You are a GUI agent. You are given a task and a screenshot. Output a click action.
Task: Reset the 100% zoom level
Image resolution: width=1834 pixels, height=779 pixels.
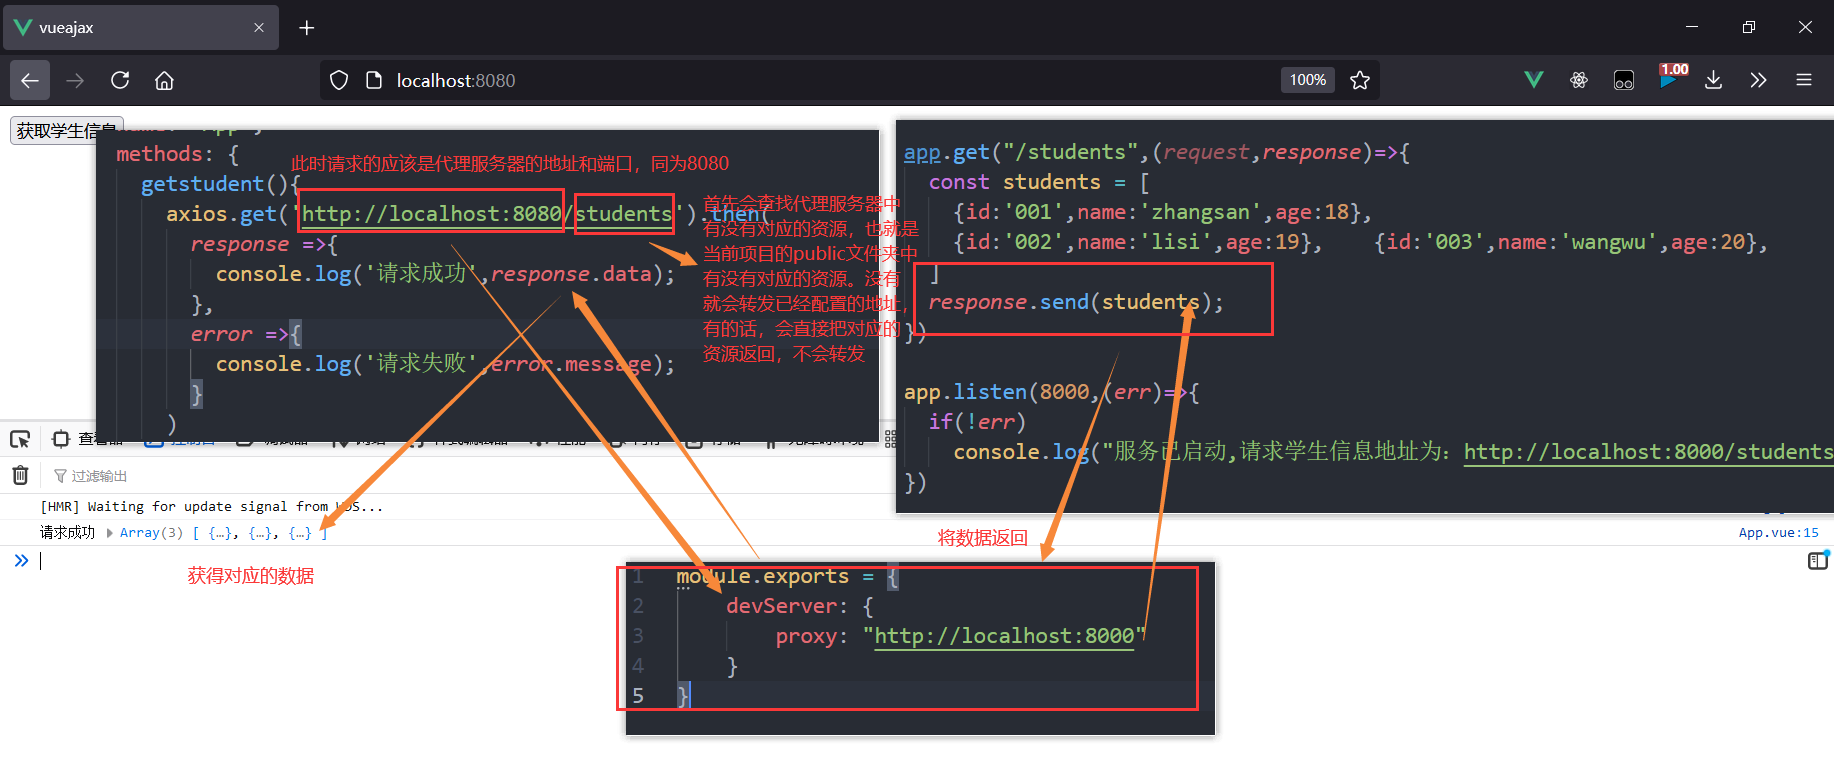(1307, 80)
